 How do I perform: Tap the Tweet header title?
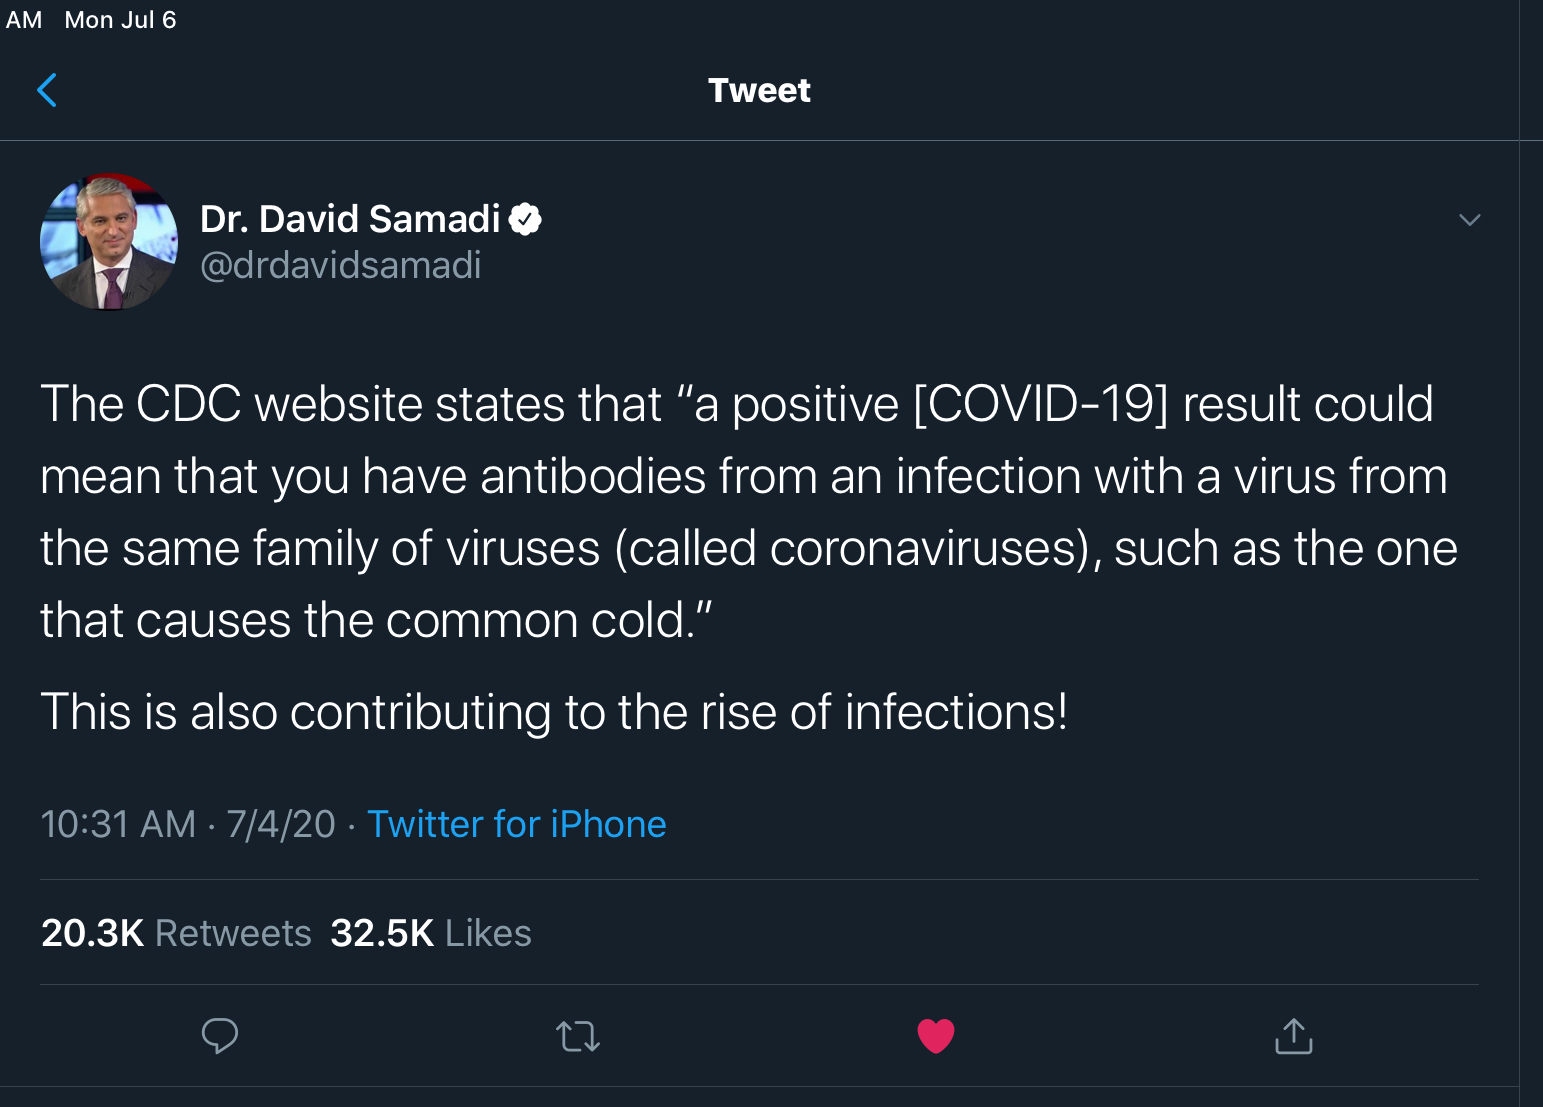pyautogui.click(x=759, y=90)
